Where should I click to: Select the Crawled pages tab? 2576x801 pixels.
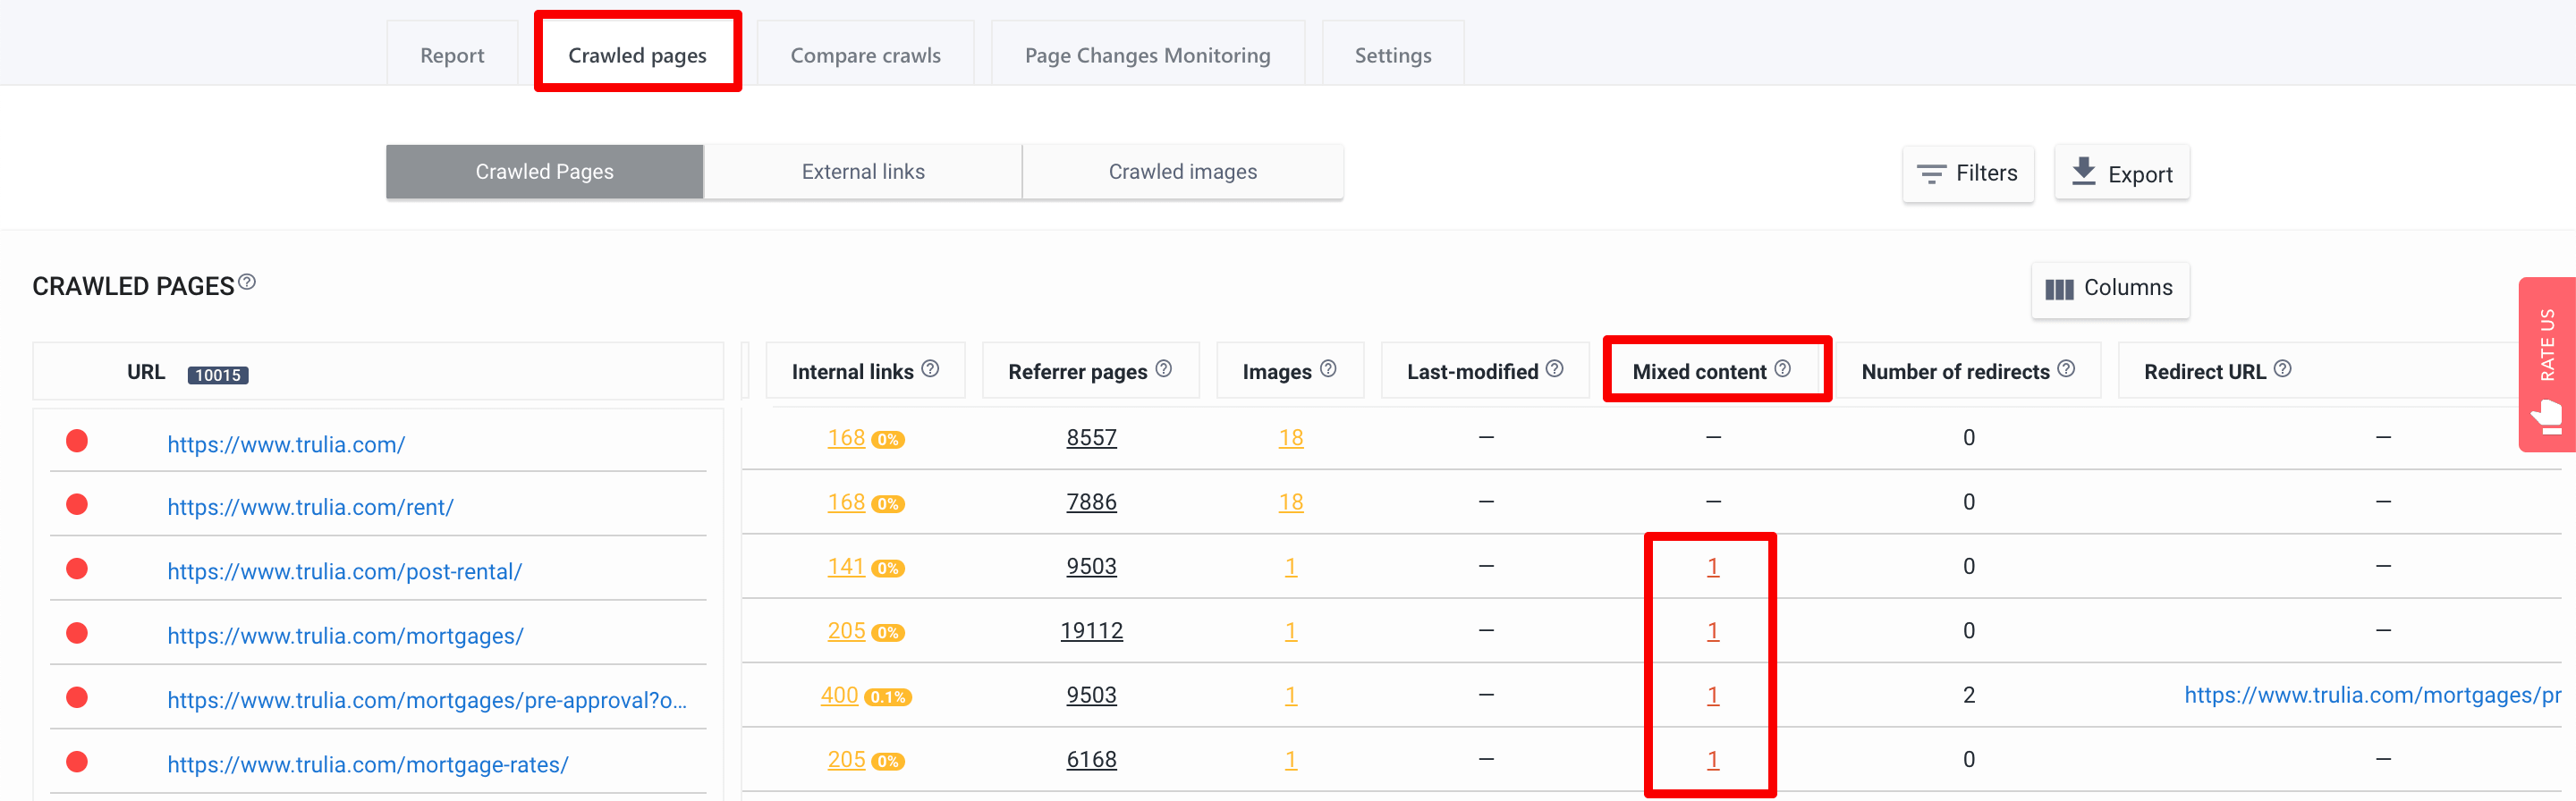[637, 55]
